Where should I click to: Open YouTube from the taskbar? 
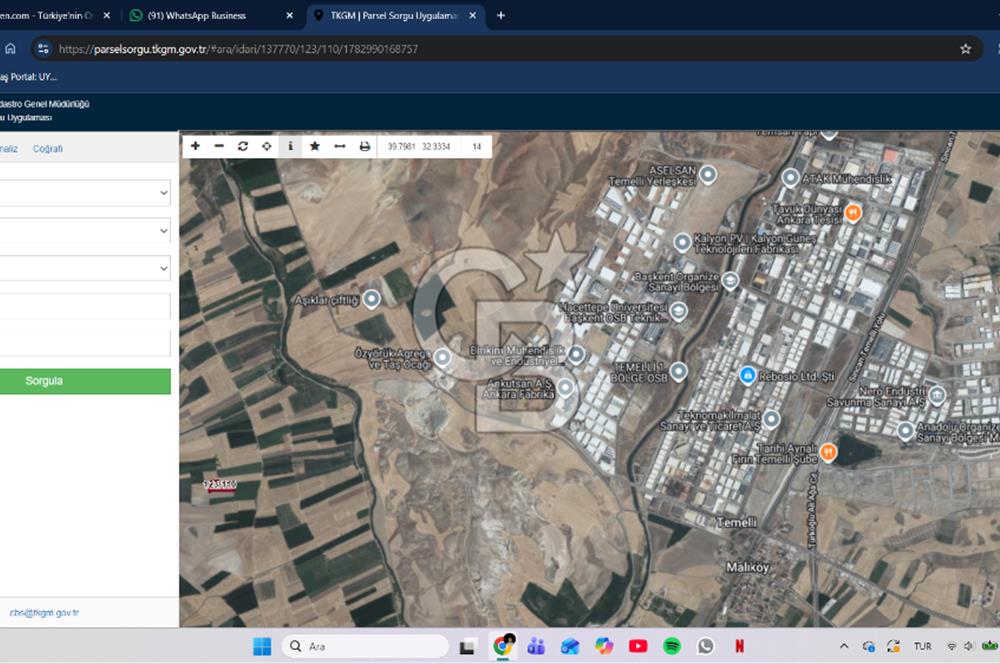(638, 646)
